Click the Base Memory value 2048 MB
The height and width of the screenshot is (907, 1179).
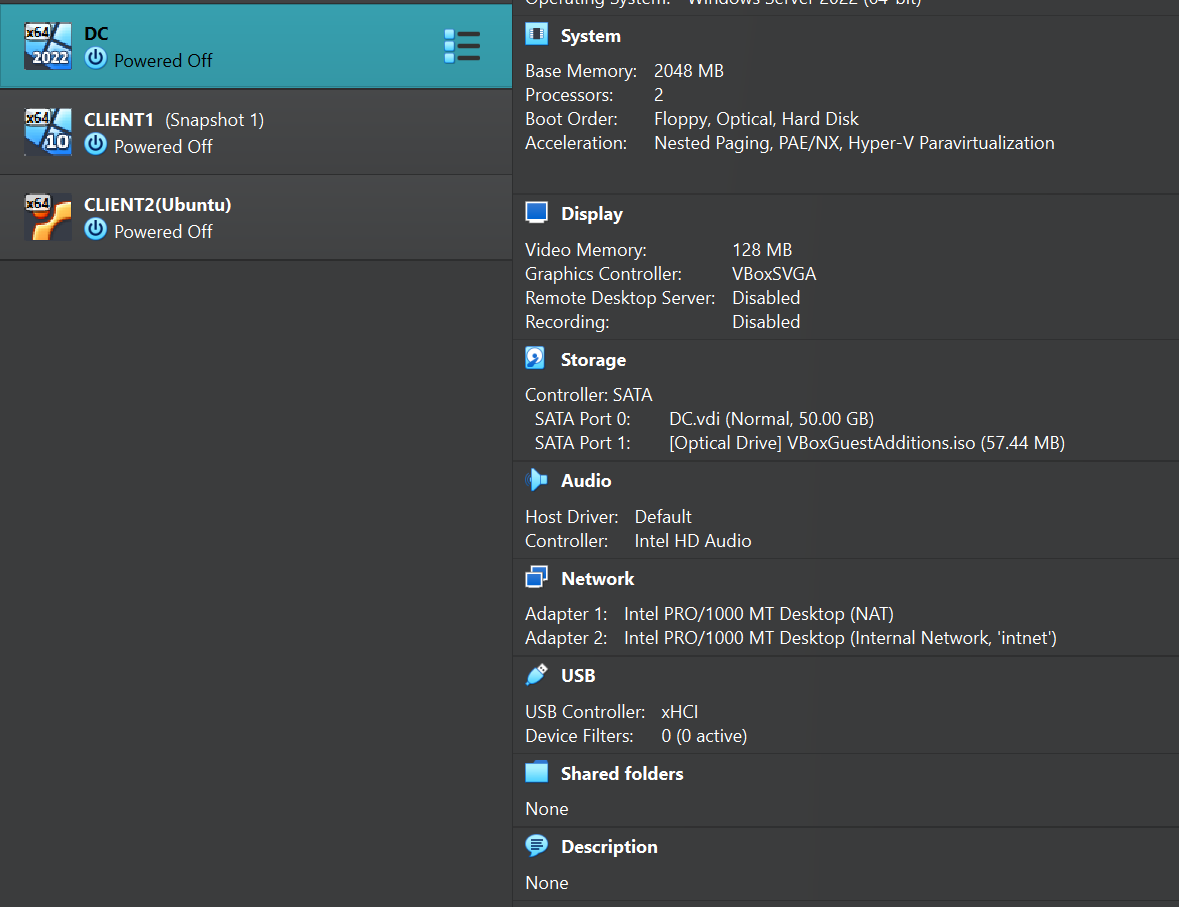689,71
